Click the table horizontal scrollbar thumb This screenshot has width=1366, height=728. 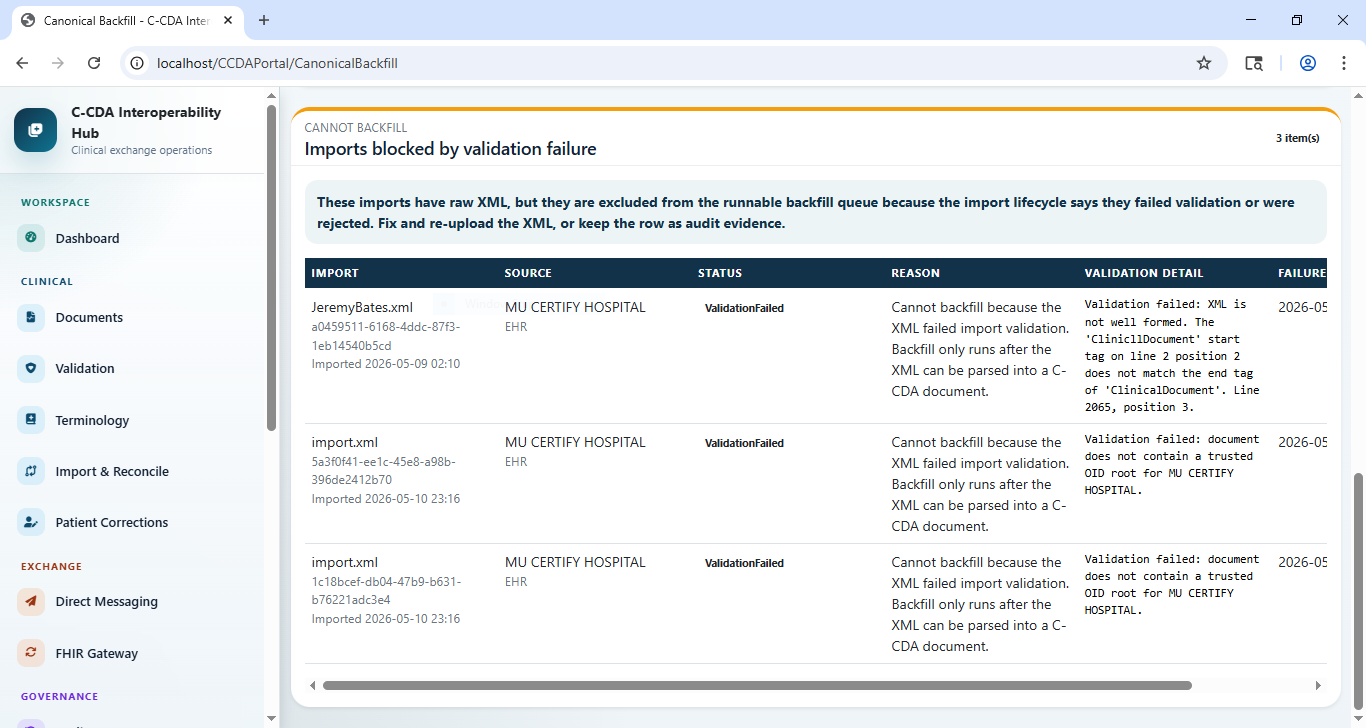point(757,686)
